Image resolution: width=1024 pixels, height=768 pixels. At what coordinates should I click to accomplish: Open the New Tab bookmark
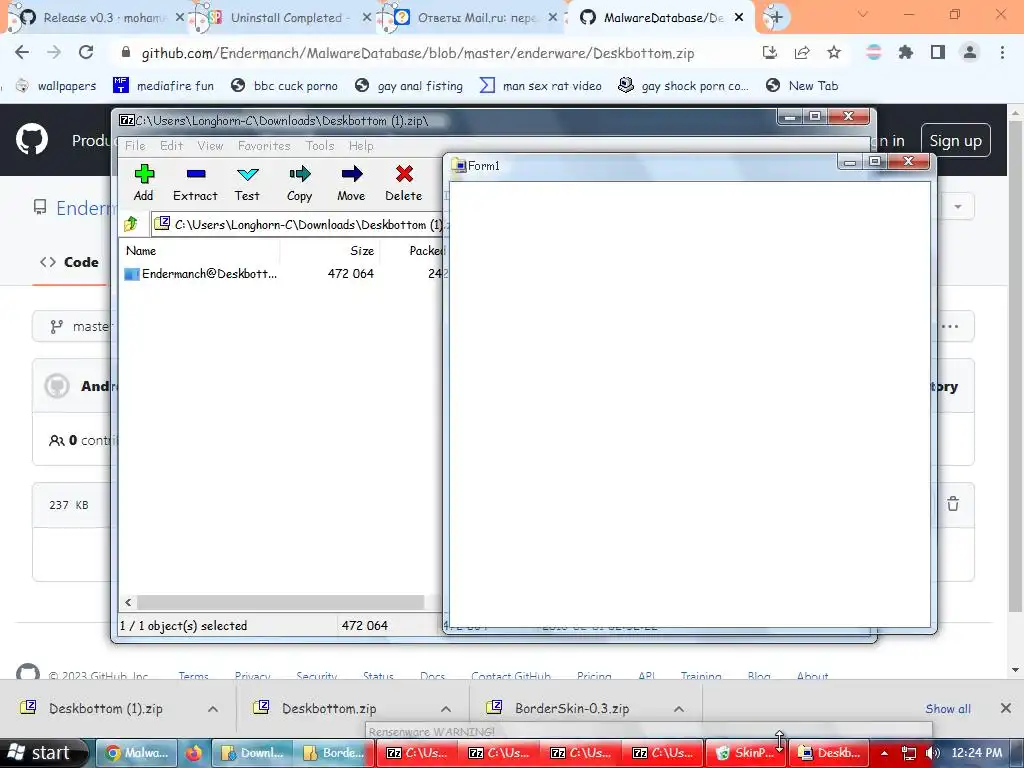802,86
